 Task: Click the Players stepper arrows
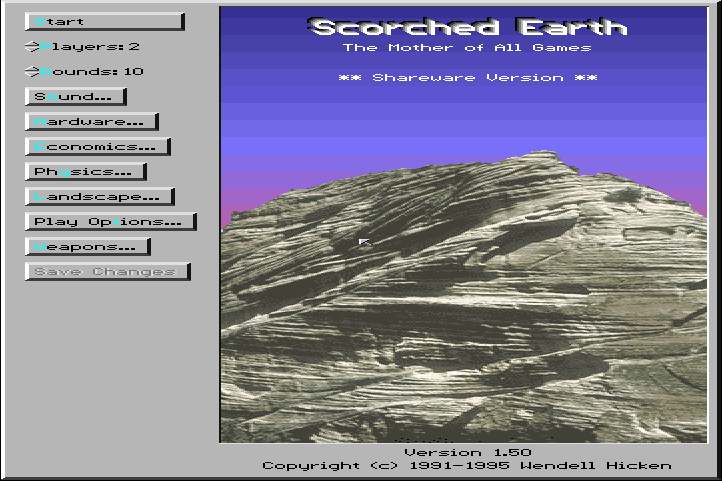click(32, 46)
